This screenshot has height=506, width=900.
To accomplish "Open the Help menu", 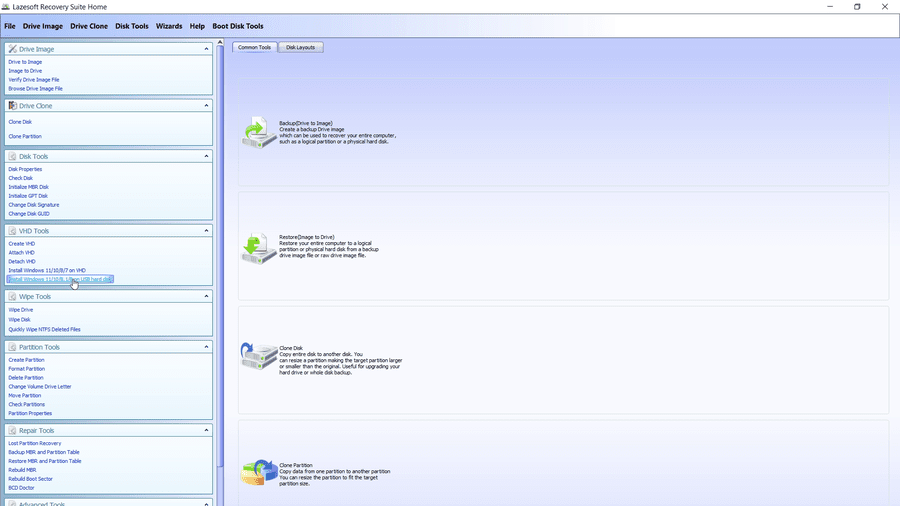I will [x=197, y=26].
